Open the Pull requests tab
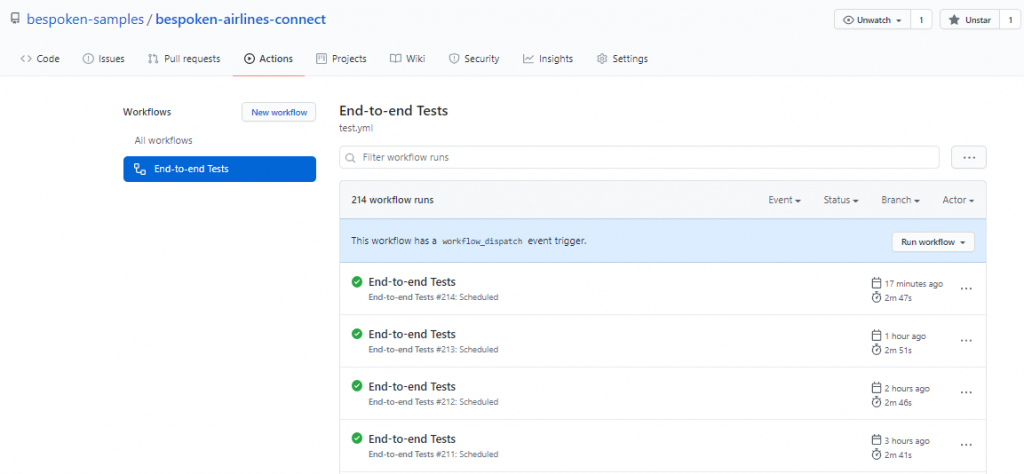Viewport: 1024px width, 474px height. tap(184, 59)
